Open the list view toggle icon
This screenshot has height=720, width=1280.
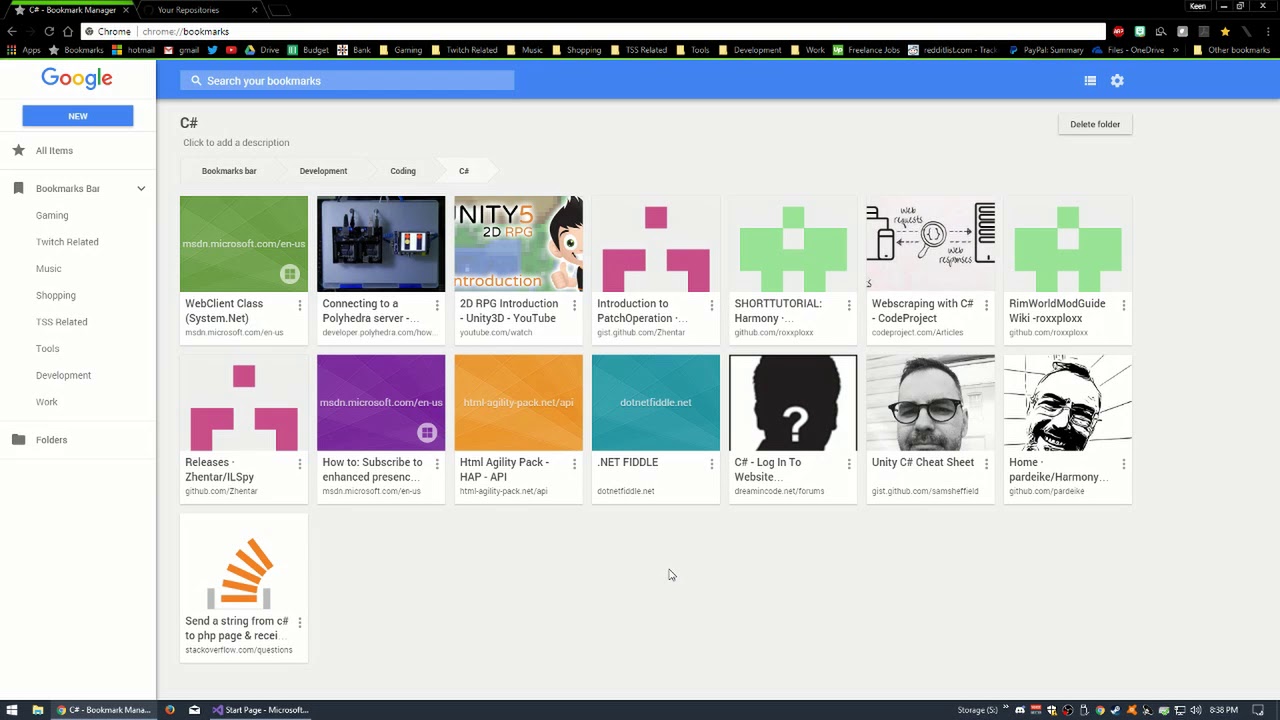tap(1090, 81)
